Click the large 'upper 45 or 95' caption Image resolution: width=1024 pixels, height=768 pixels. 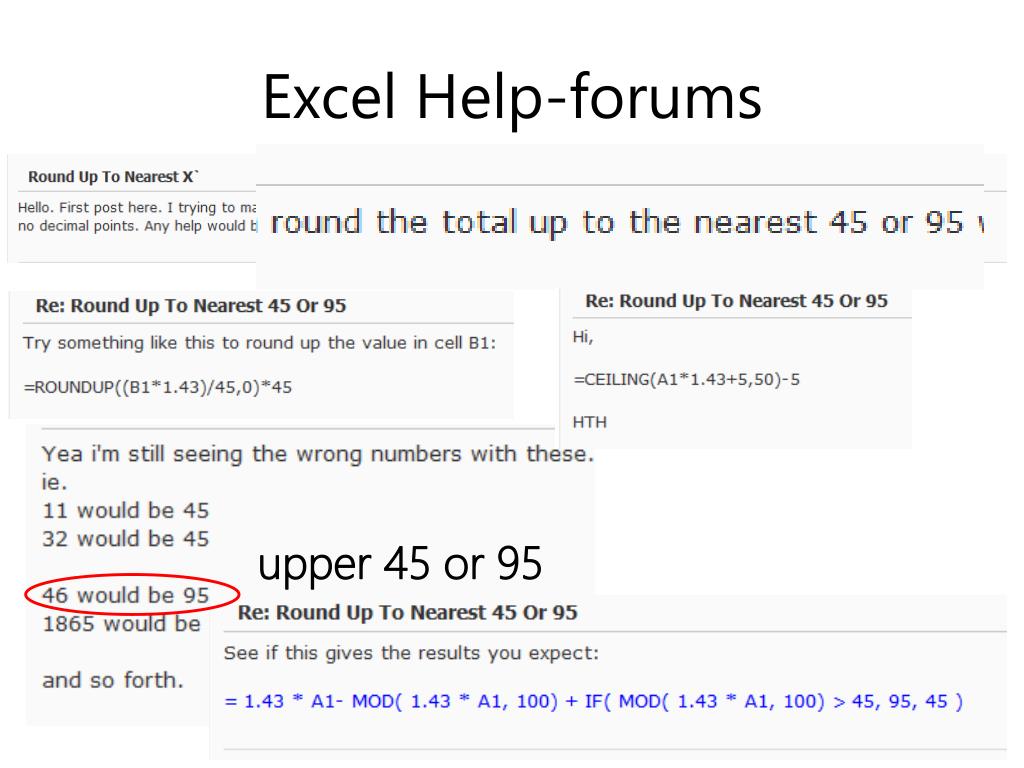400,565
